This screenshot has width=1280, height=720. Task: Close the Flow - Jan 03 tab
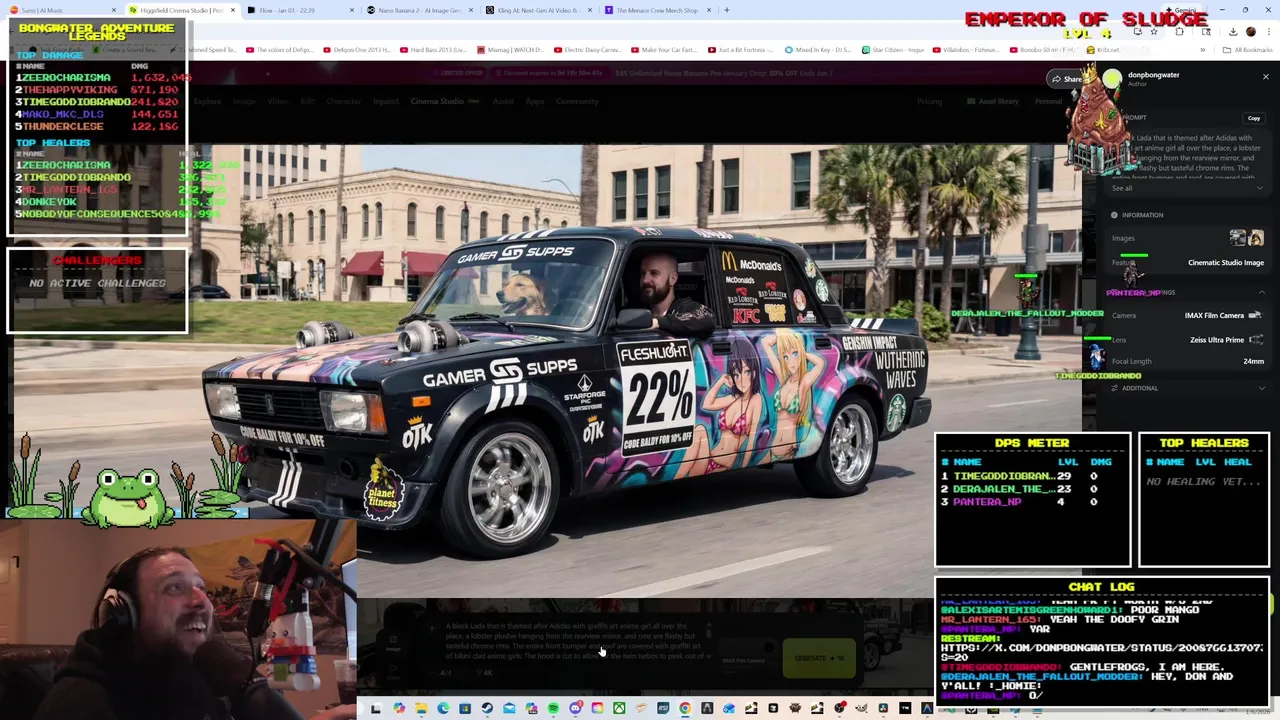[352, 10]
